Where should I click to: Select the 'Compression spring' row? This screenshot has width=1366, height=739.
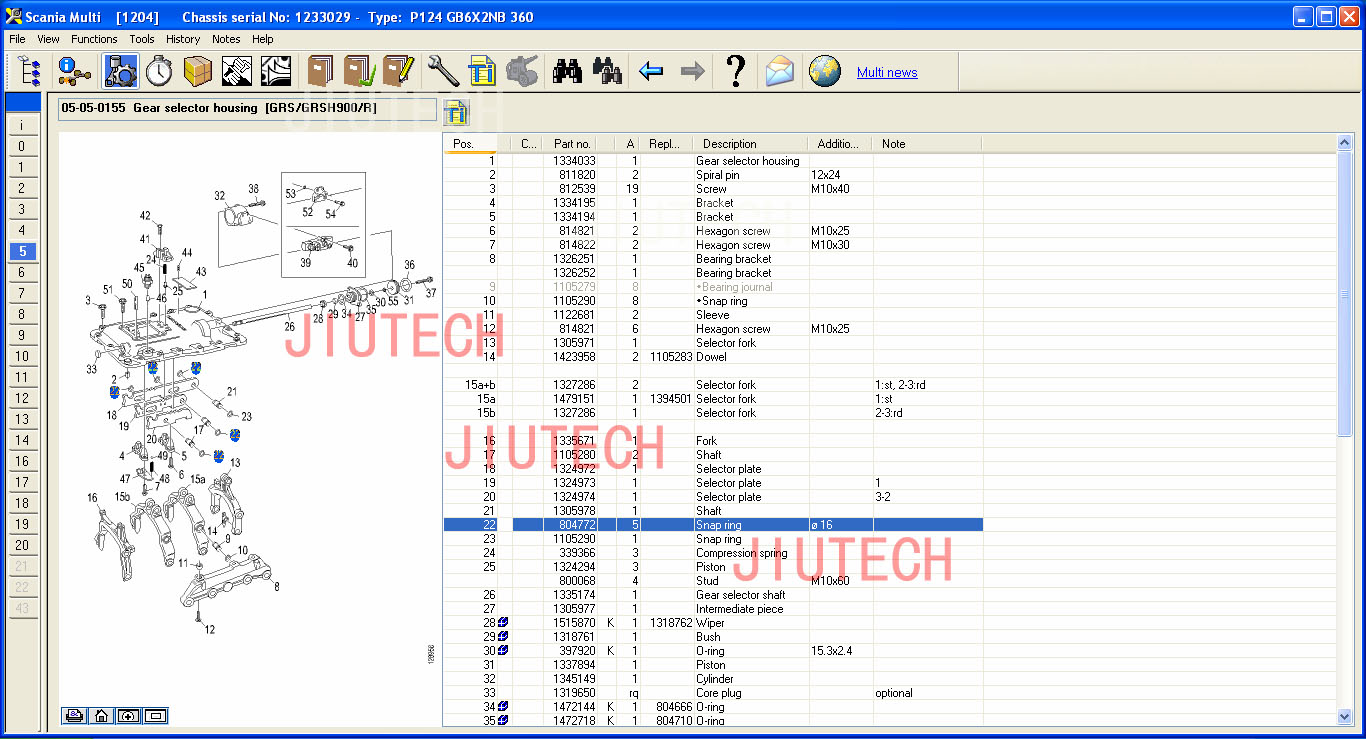(713, 553)
